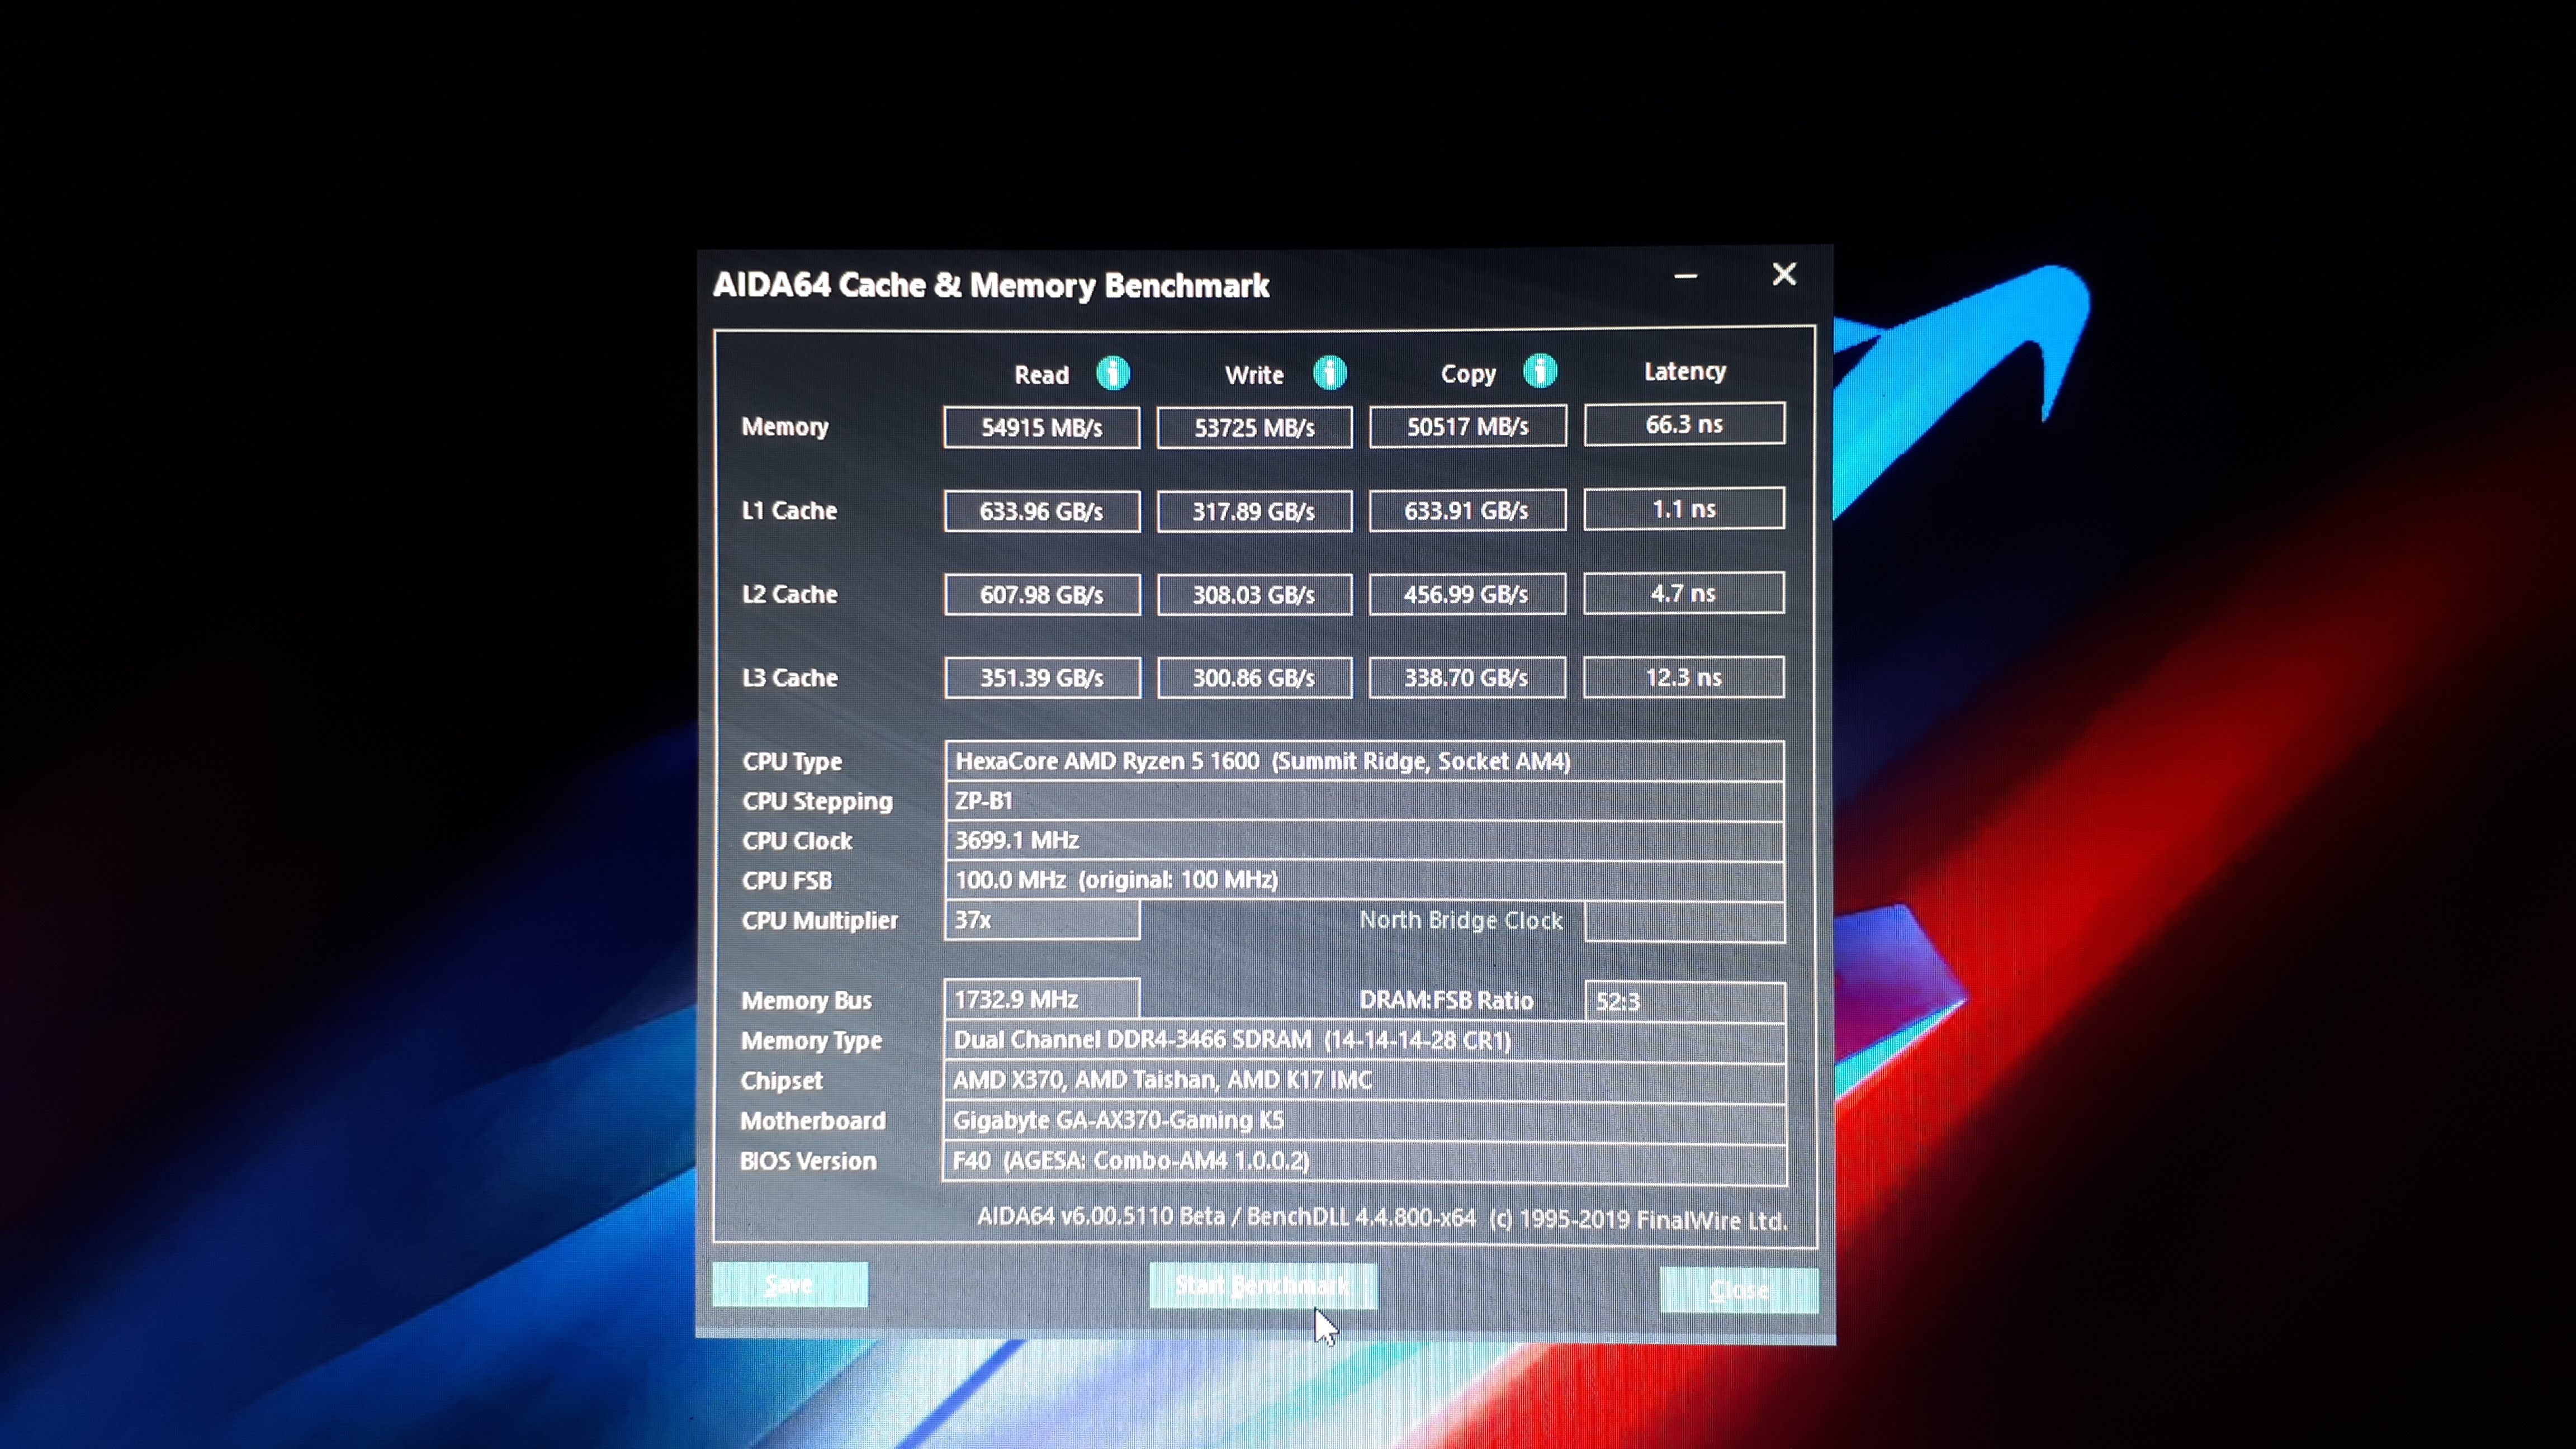
Task: Click the L2 Cache copy result field
Action: 1466,593
